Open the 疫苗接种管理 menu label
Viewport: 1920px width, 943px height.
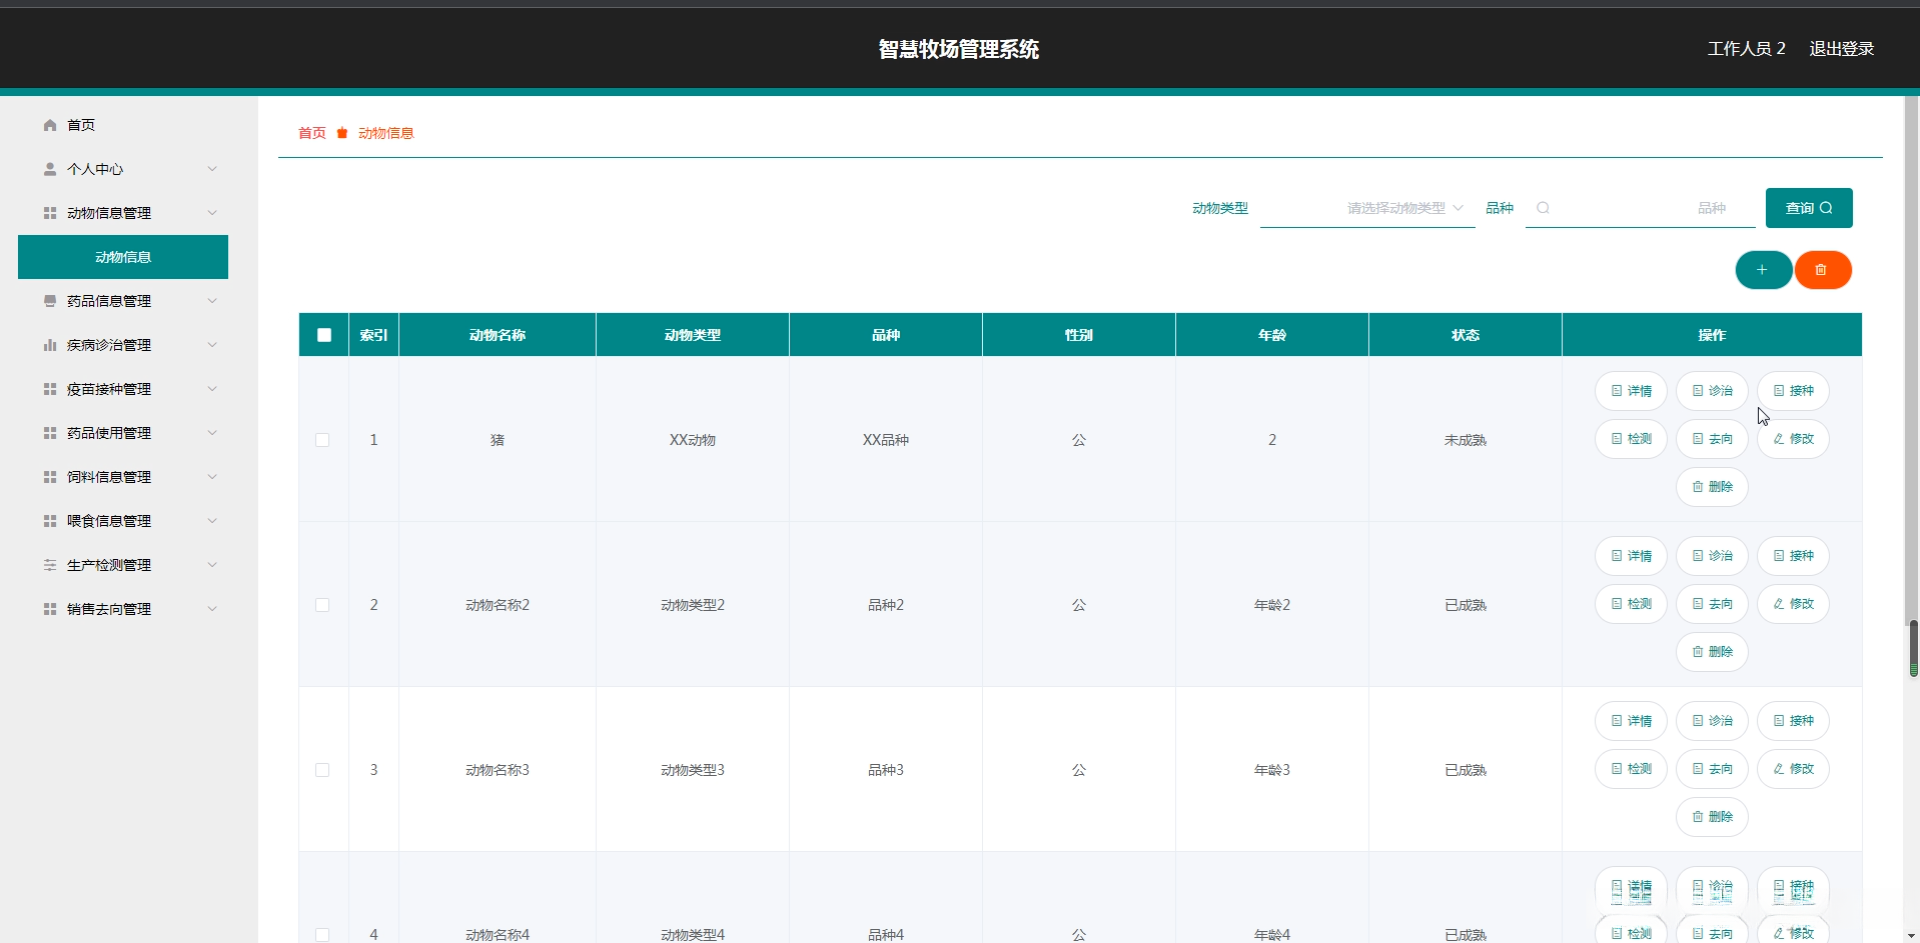[x=109, y=389]
